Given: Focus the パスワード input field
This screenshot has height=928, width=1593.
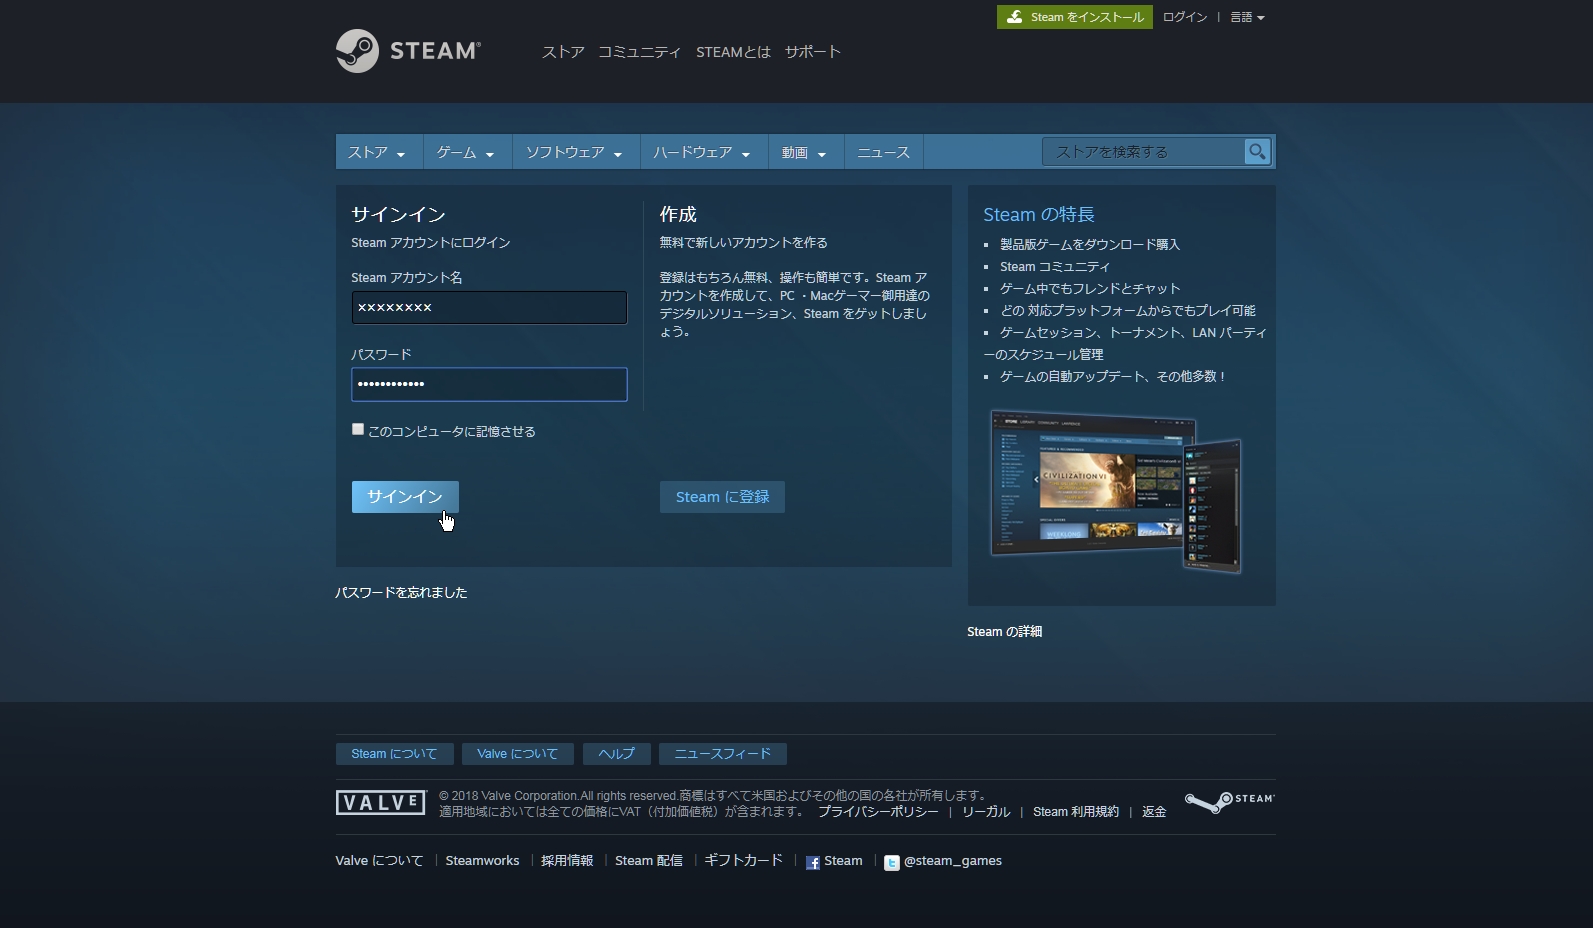Looking at the screenshot, I should (x=489, y=384).
